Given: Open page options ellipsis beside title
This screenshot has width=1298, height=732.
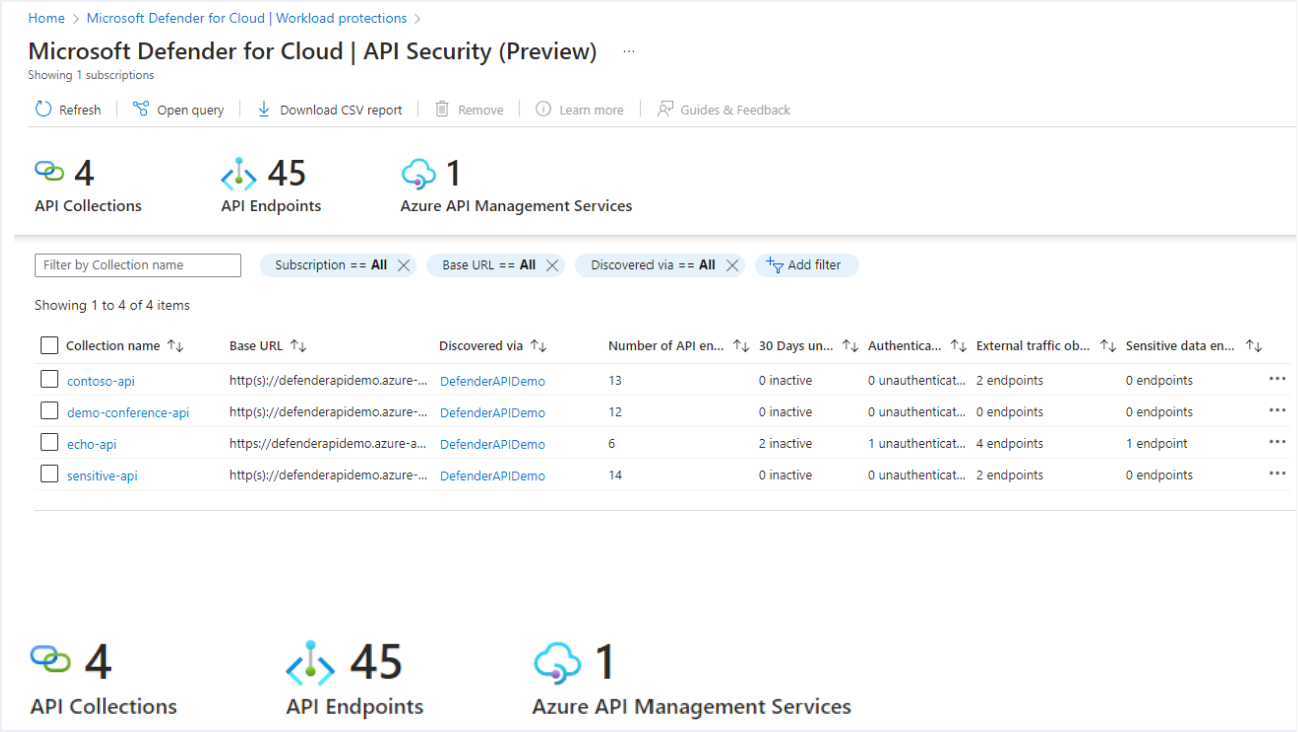Looking at the screenshot, I should [629, 52].
